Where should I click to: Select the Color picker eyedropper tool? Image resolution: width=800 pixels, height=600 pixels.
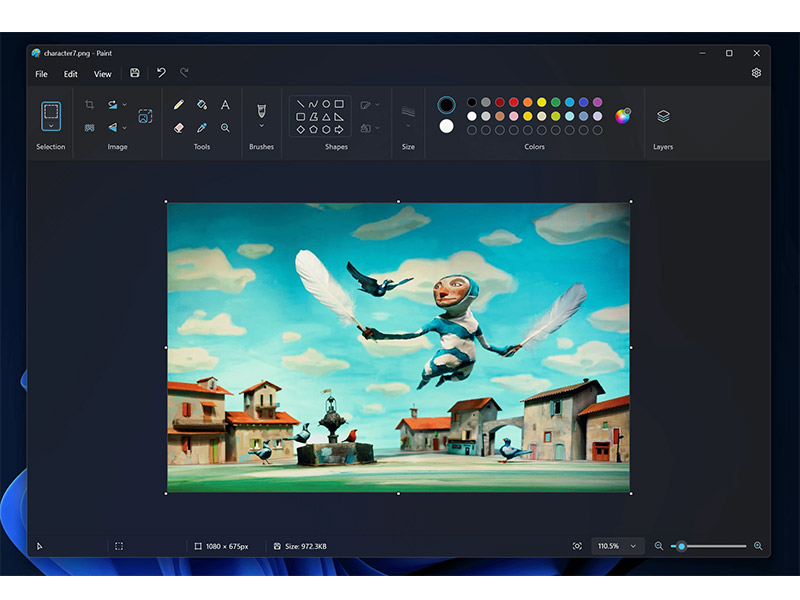coord(202,128)
